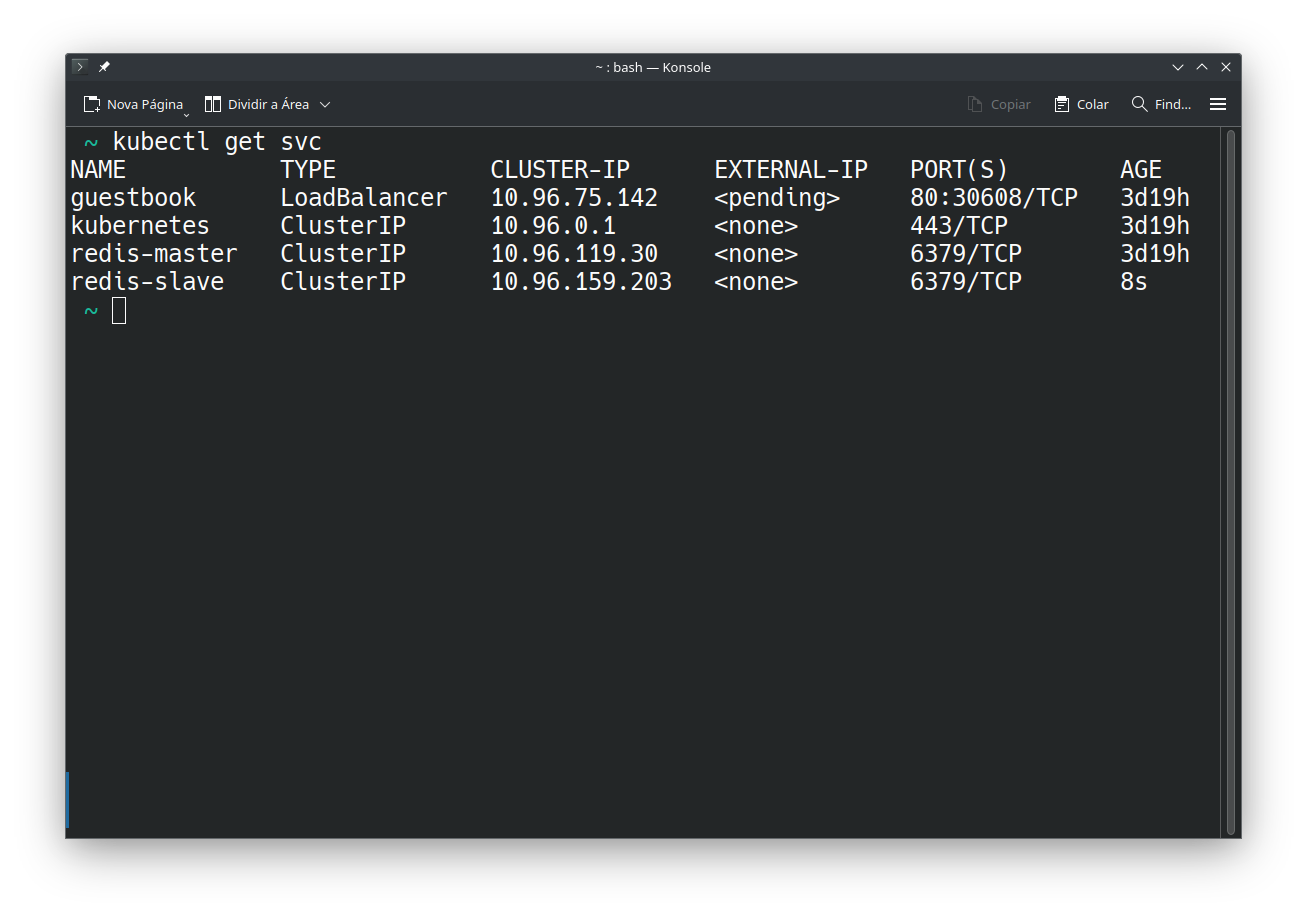Click the 'kubernetes' service name

[140, 226]
